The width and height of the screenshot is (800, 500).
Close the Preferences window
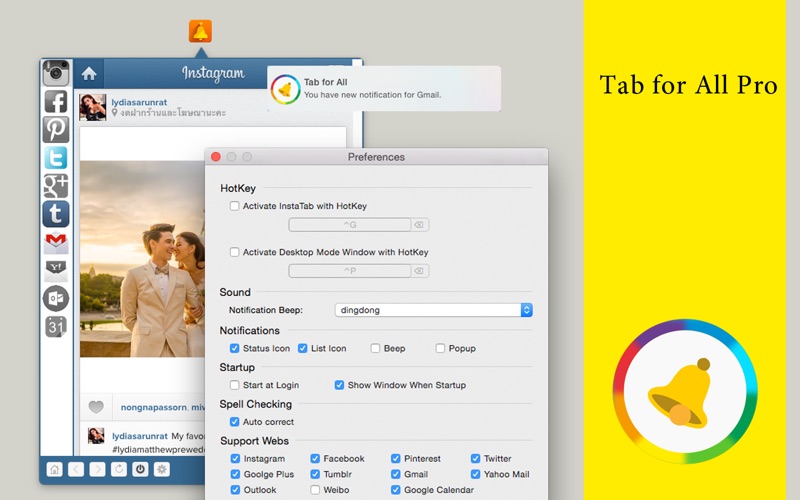pos(216,157)
